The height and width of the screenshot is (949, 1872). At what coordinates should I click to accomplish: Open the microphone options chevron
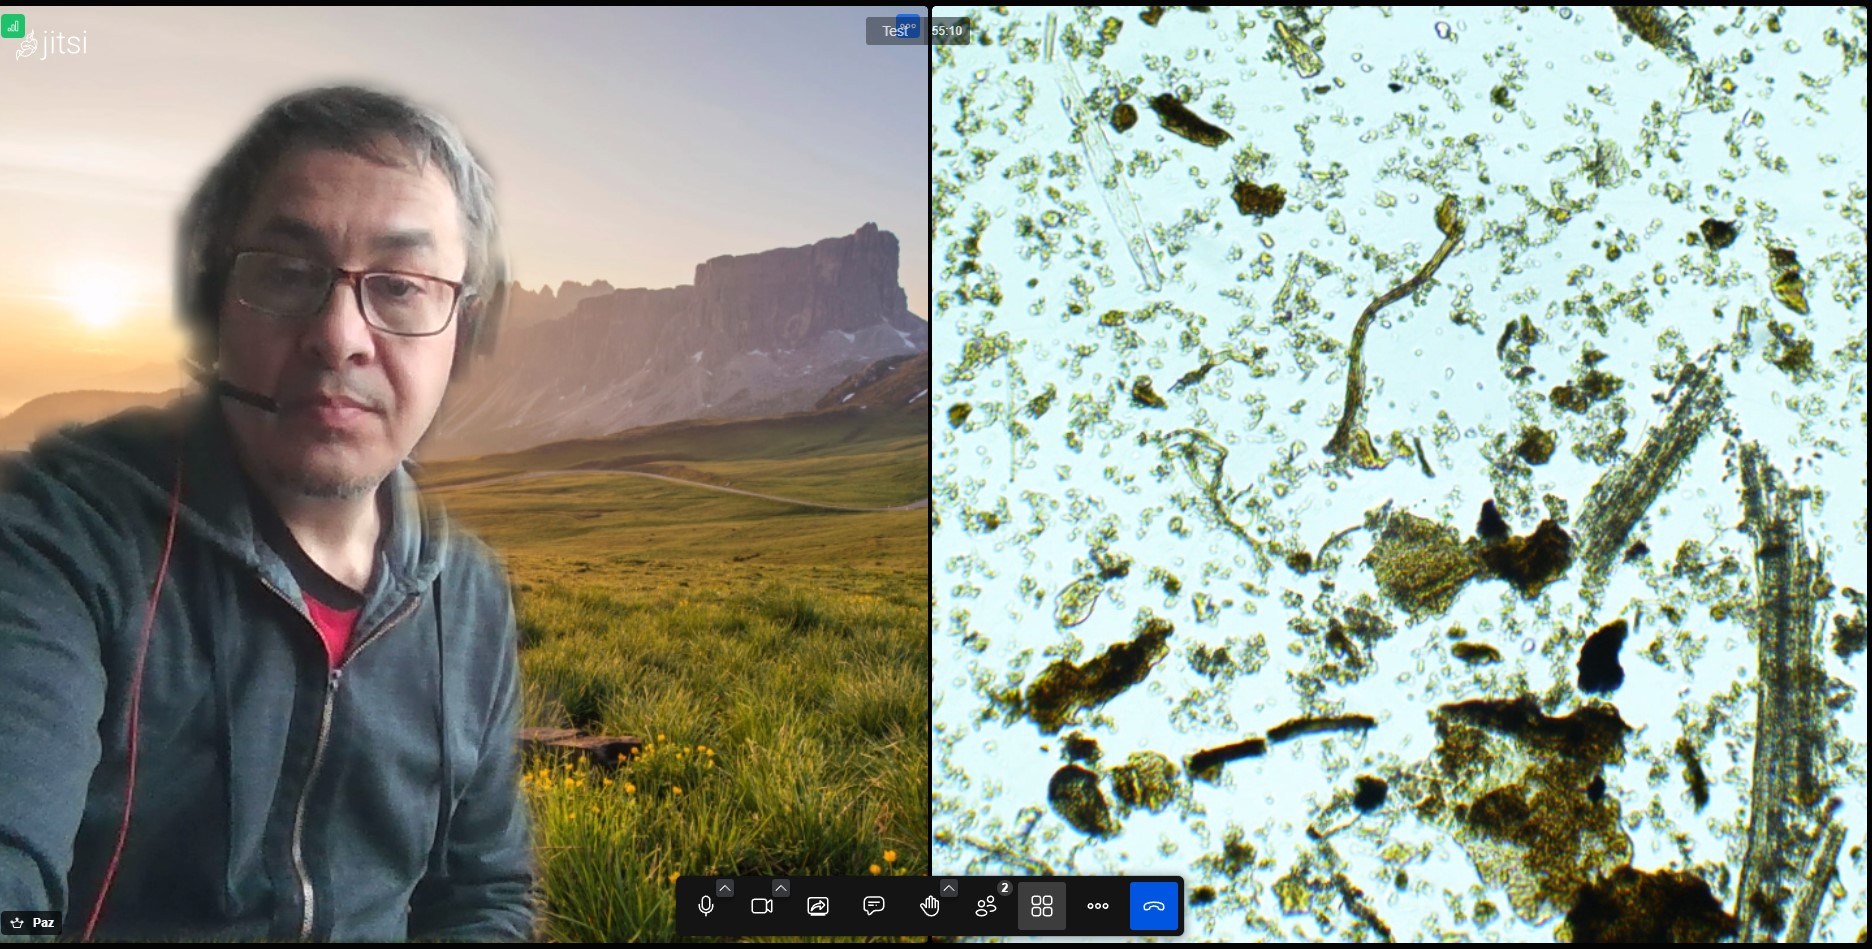coord(725,887)
